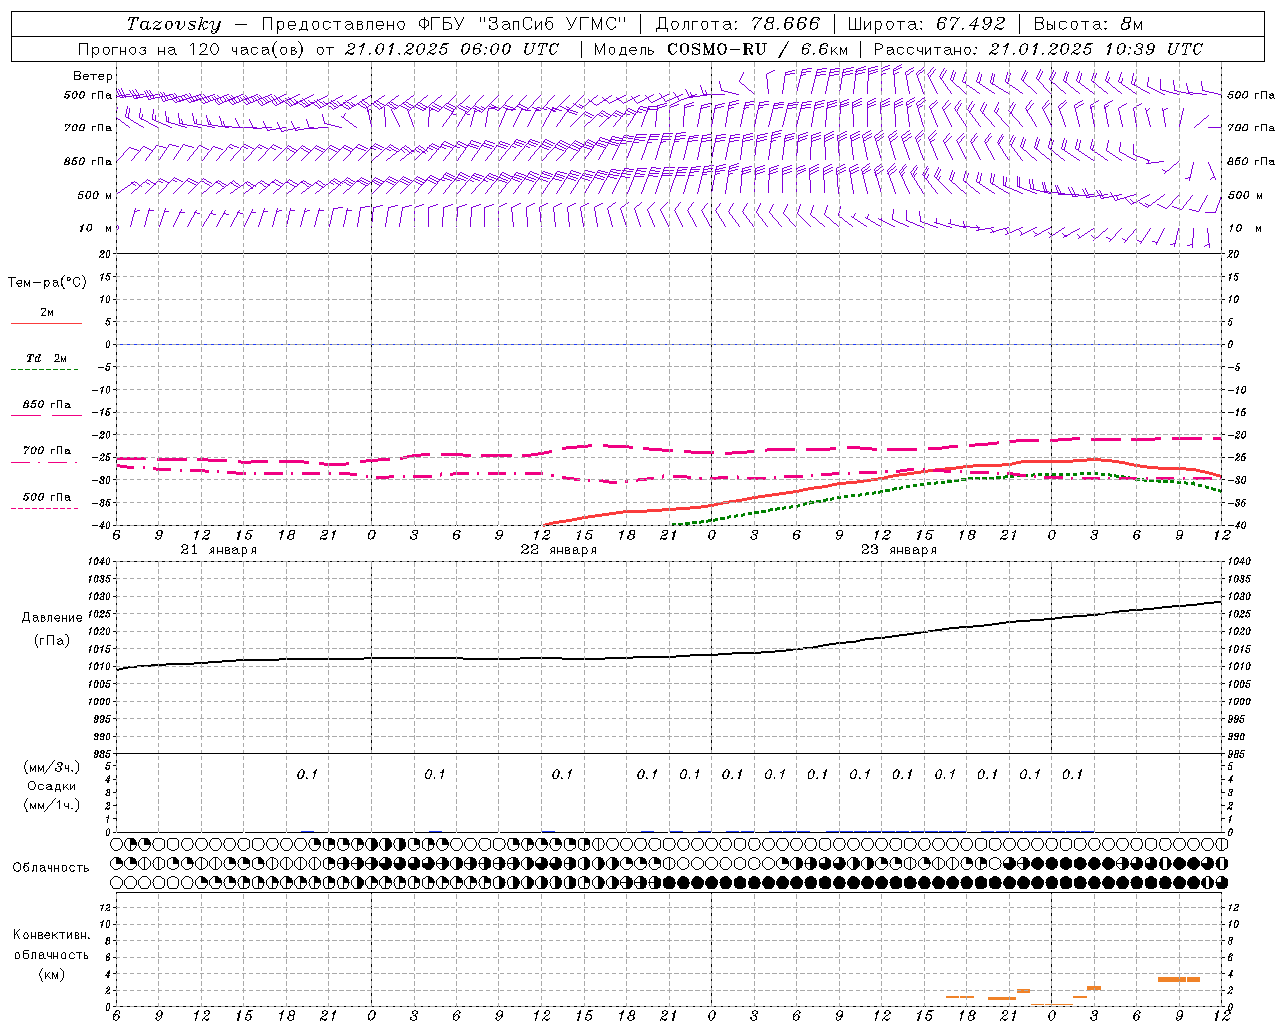Click the 21 января date label
Screen dimensions: 1280x1024
(218, 550)
